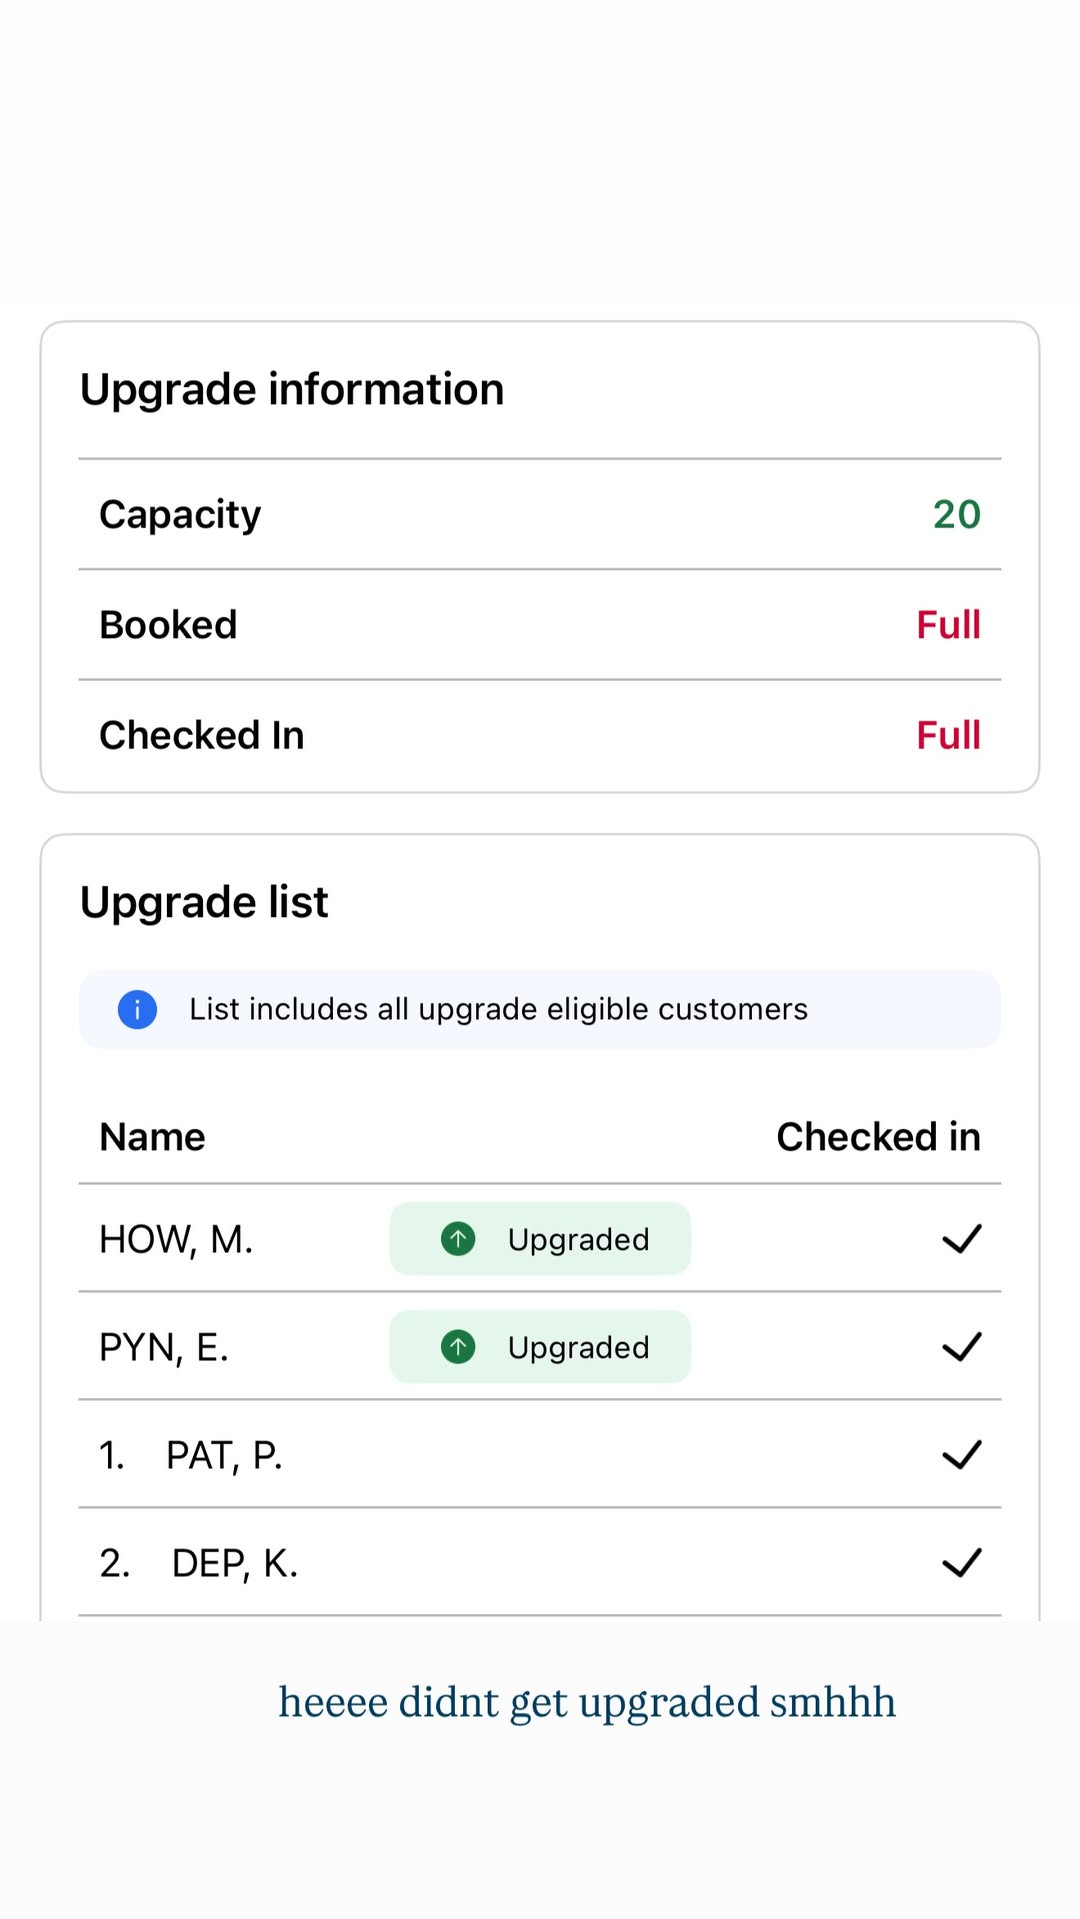This screenshot has height=1919, width=1080.
Task: Tap the Upgraded badge for HOW, M.
Action: tap(540, 1239)
